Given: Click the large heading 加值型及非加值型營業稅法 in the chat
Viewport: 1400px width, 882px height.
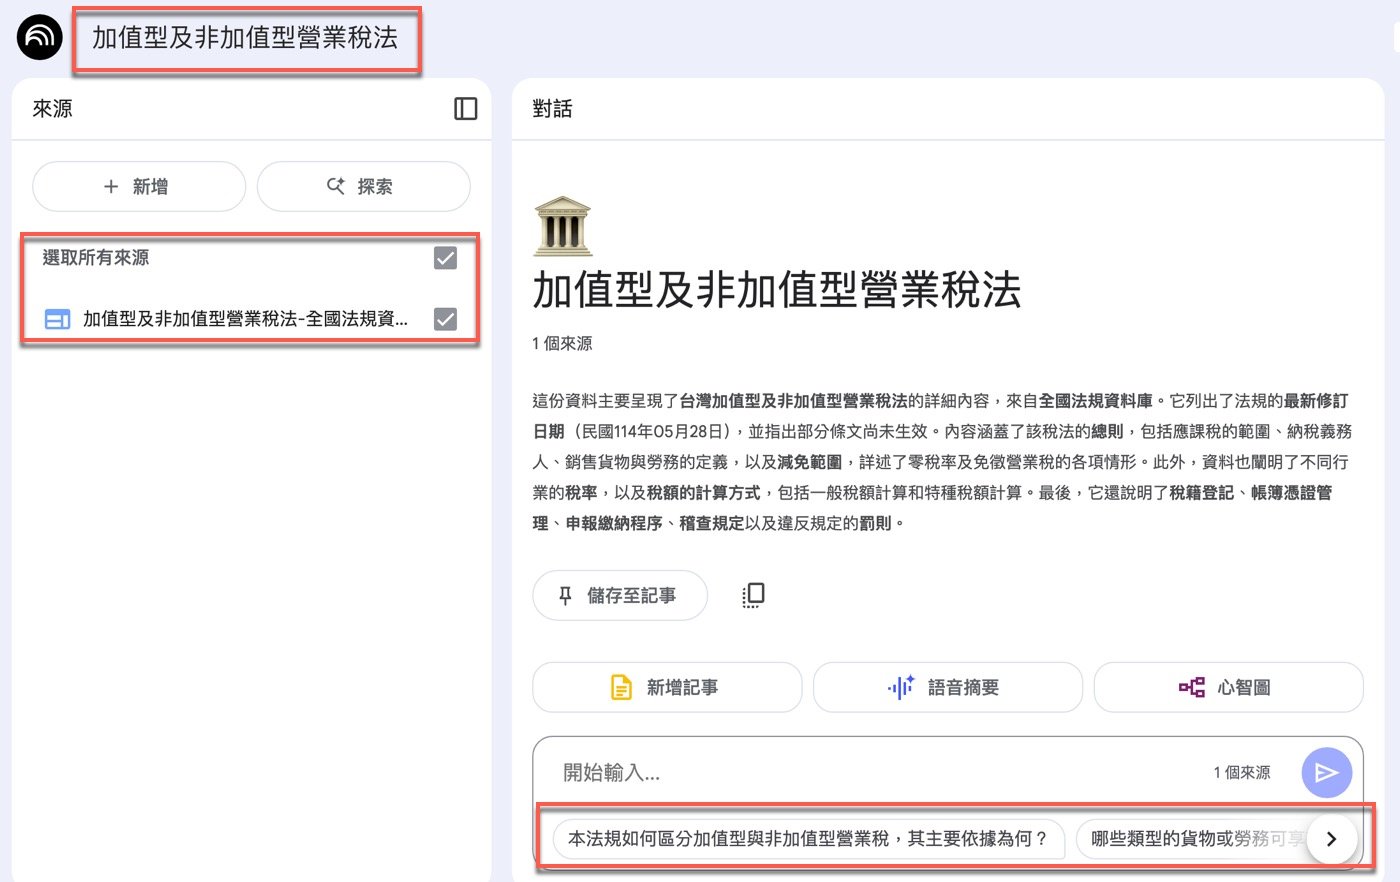Looking at the screenshot, I should 777,291.
